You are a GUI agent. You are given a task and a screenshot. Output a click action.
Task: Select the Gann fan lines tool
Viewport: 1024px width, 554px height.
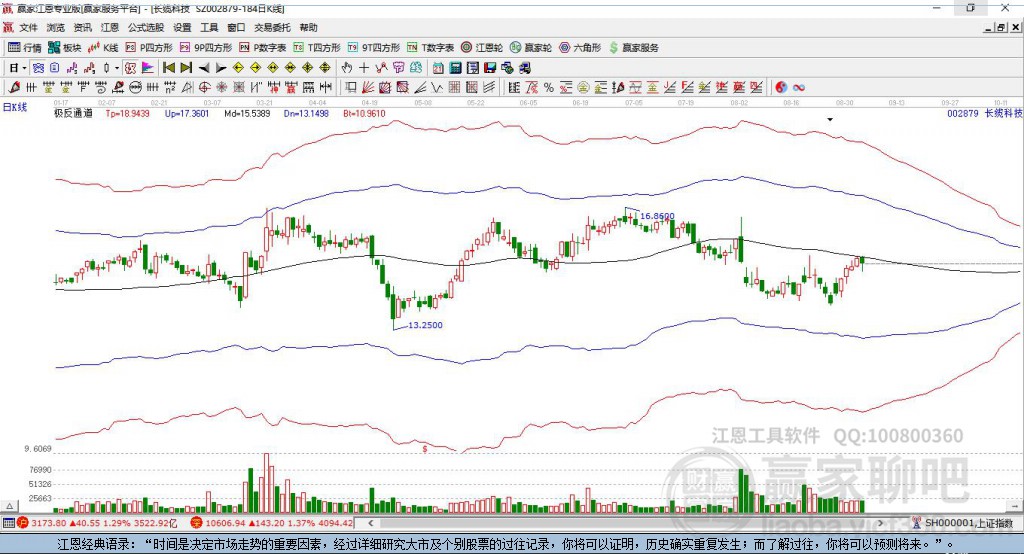pyautogui.click(x=368, y=87)
